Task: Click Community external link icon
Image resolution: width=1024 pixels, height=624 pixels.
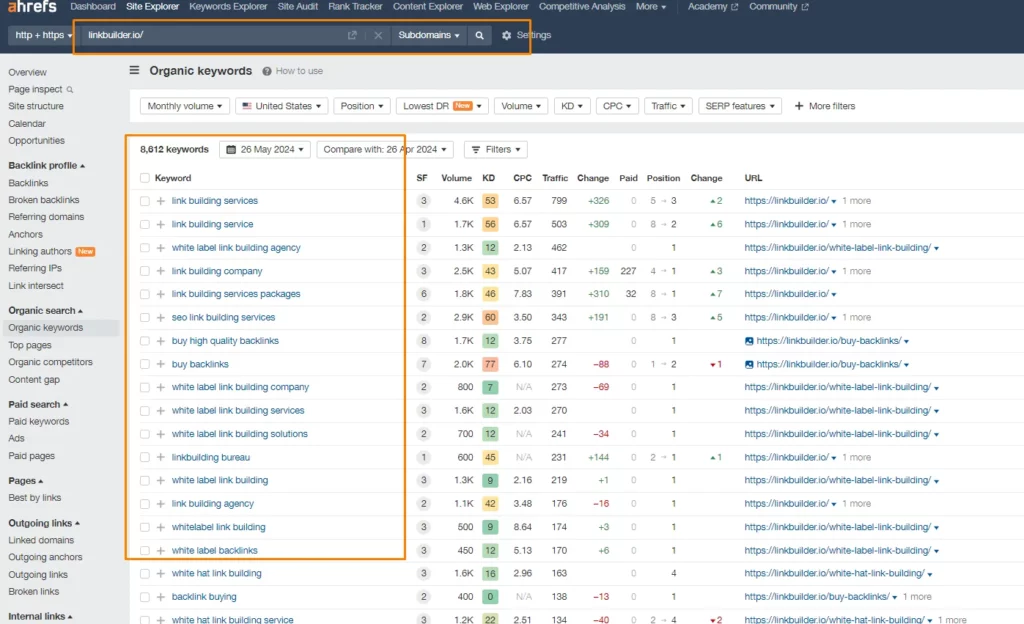Action: 805,7
